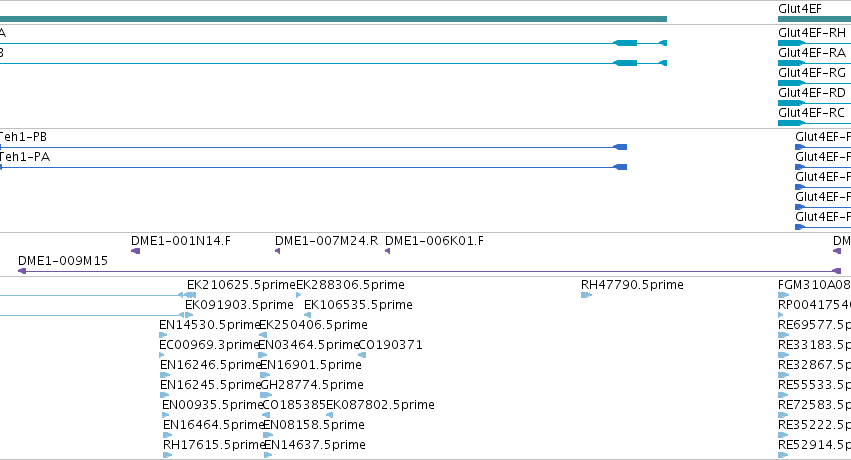Click the EN16464.5prime EST label
The image size is (851, 460).
[x=213, y=425]
